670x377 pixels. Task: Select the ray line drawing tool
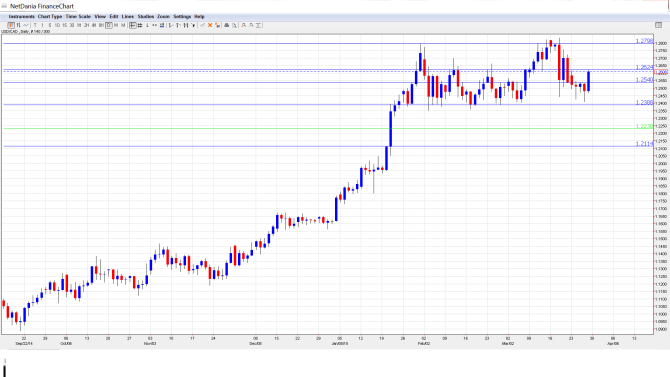[178, 26]
